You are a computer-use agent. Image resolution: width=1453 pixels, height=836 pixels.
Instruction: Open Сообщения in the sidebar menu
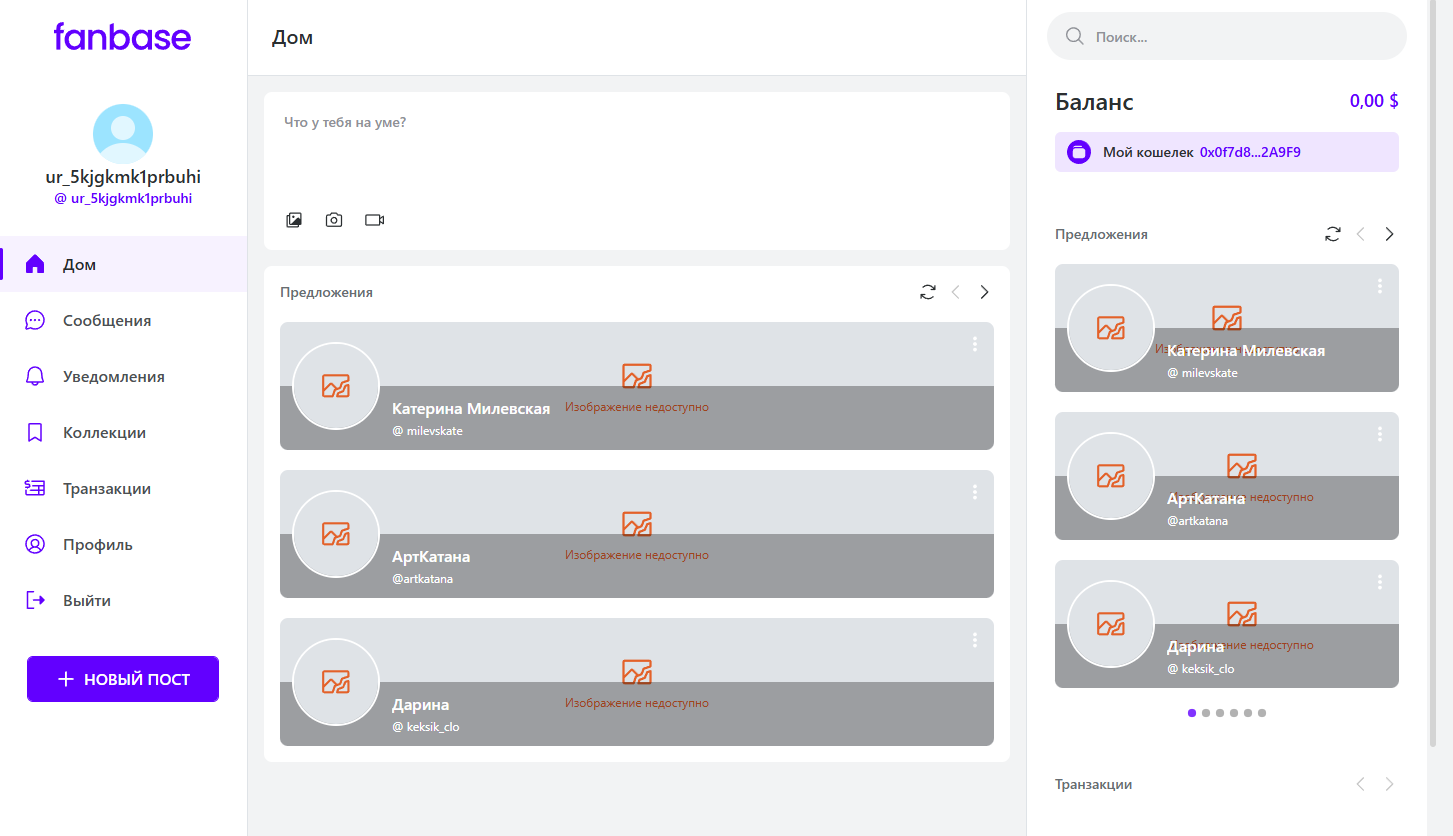point(107,321)
